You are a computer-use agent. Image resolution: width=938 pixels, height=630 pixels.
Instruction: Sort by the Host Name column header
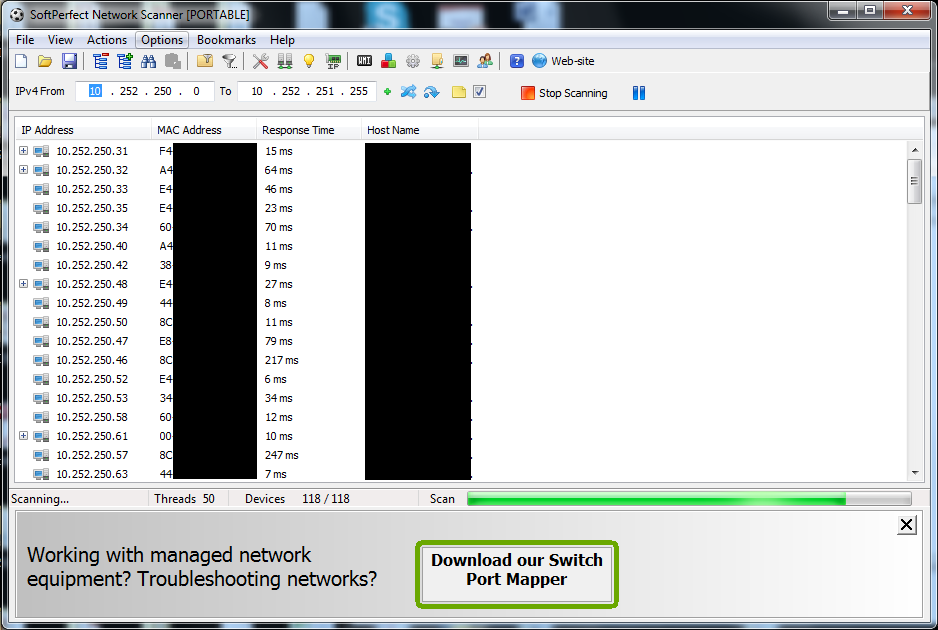420,130
